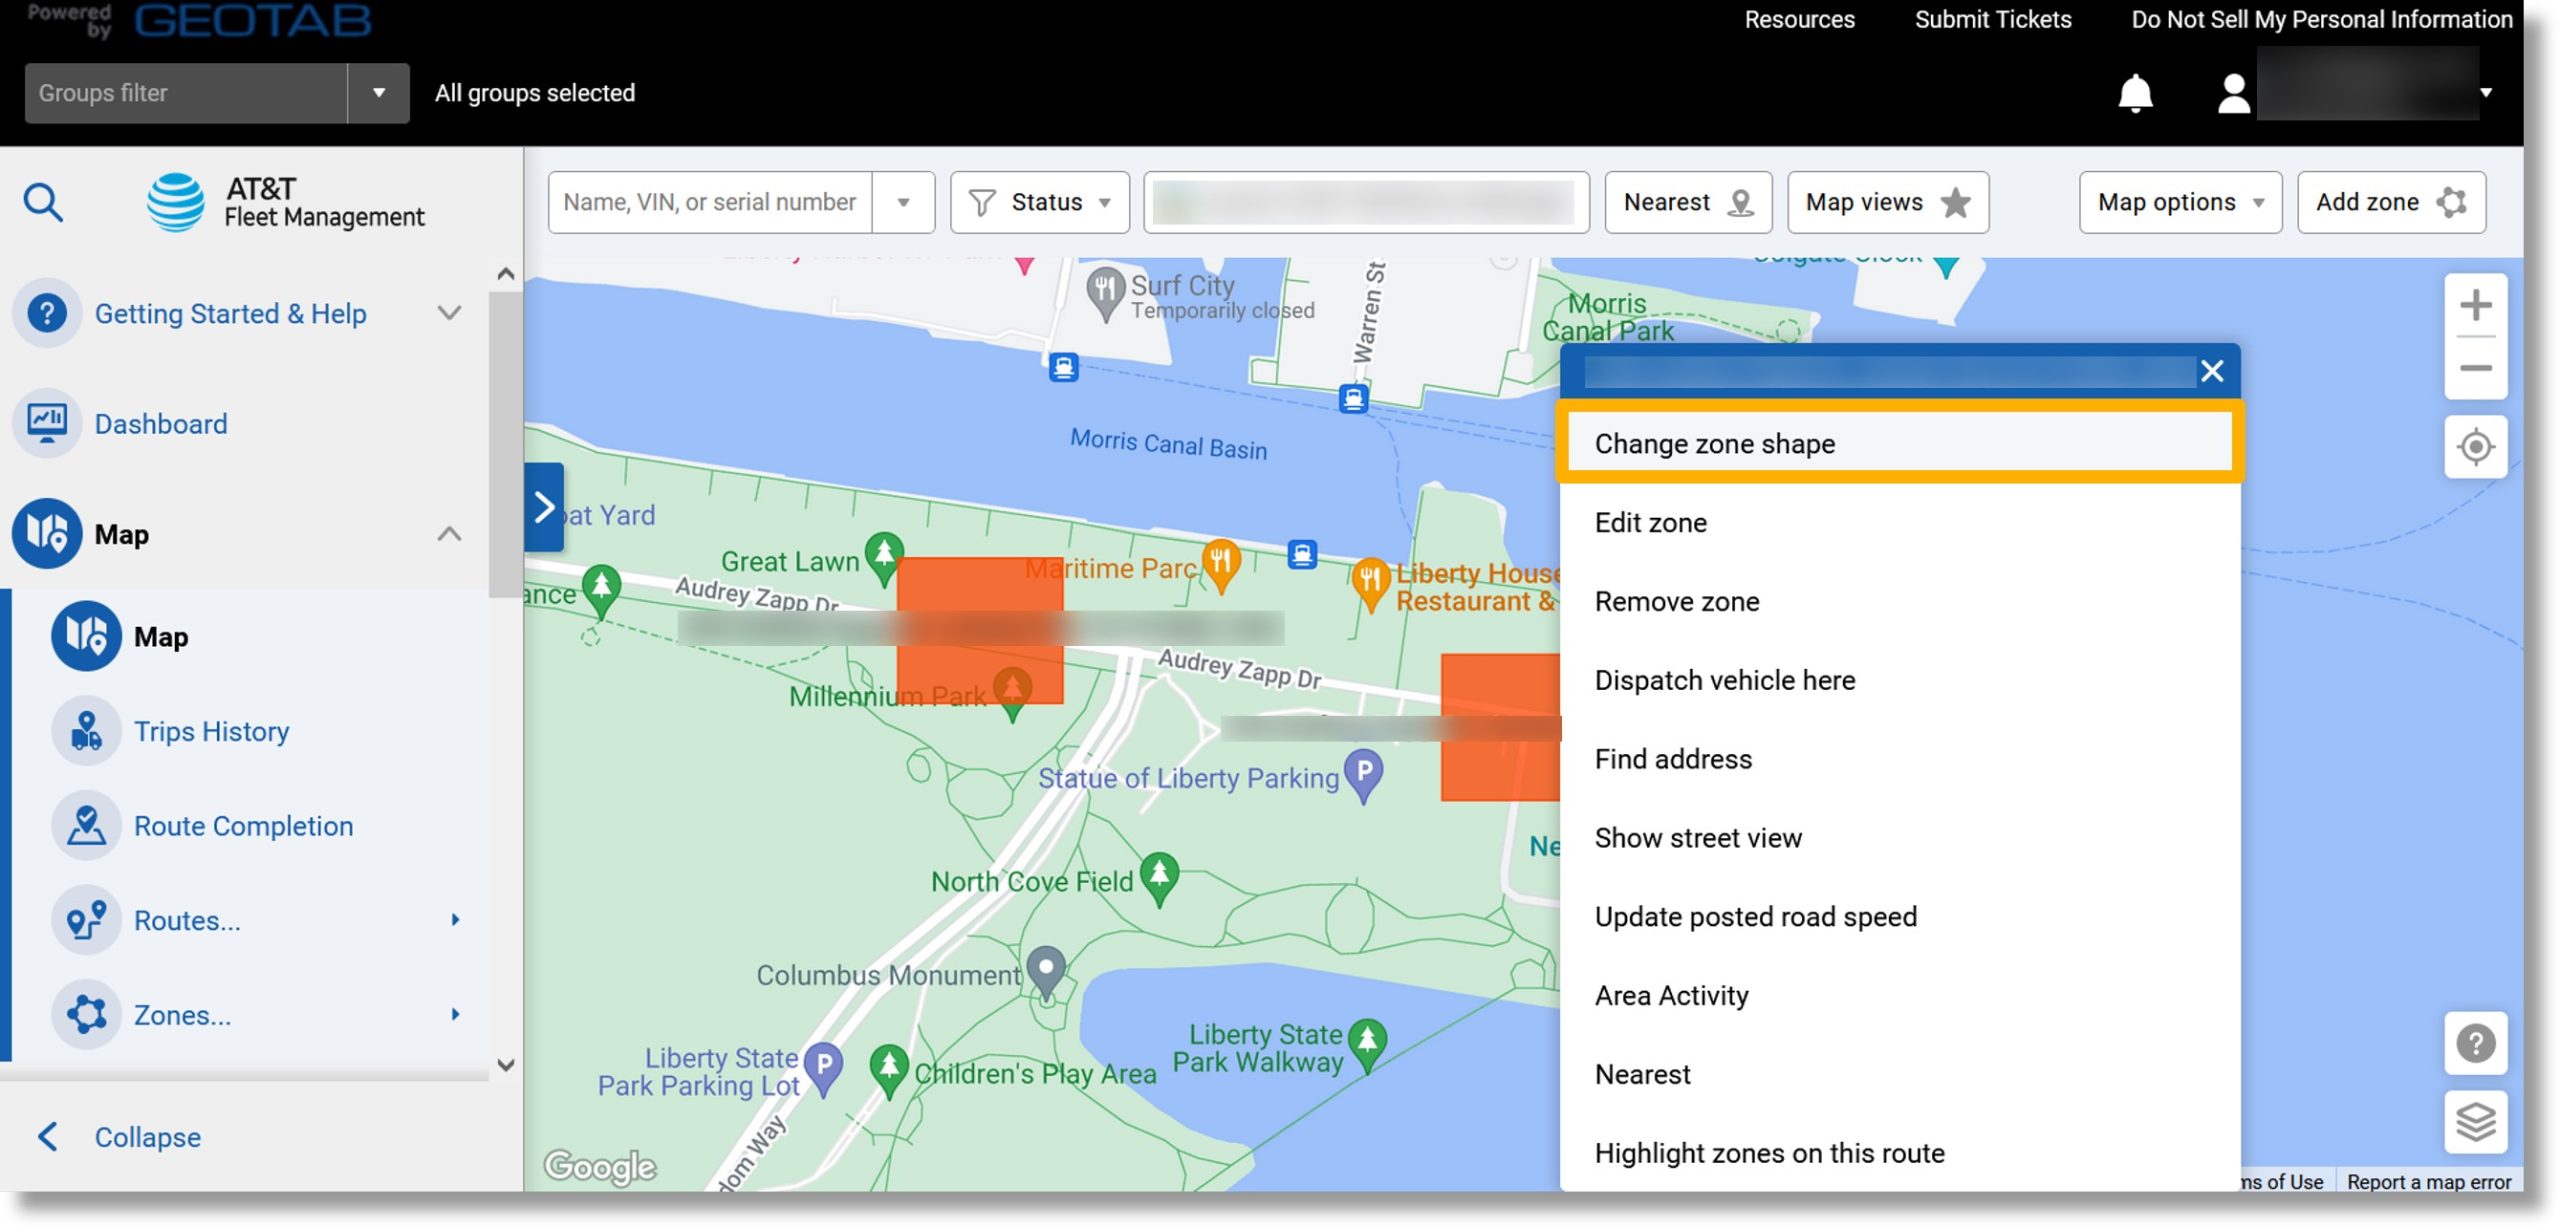Click the Name, VIN, or serial number field
2560x1228 pixels.
(x=710, y=202)
